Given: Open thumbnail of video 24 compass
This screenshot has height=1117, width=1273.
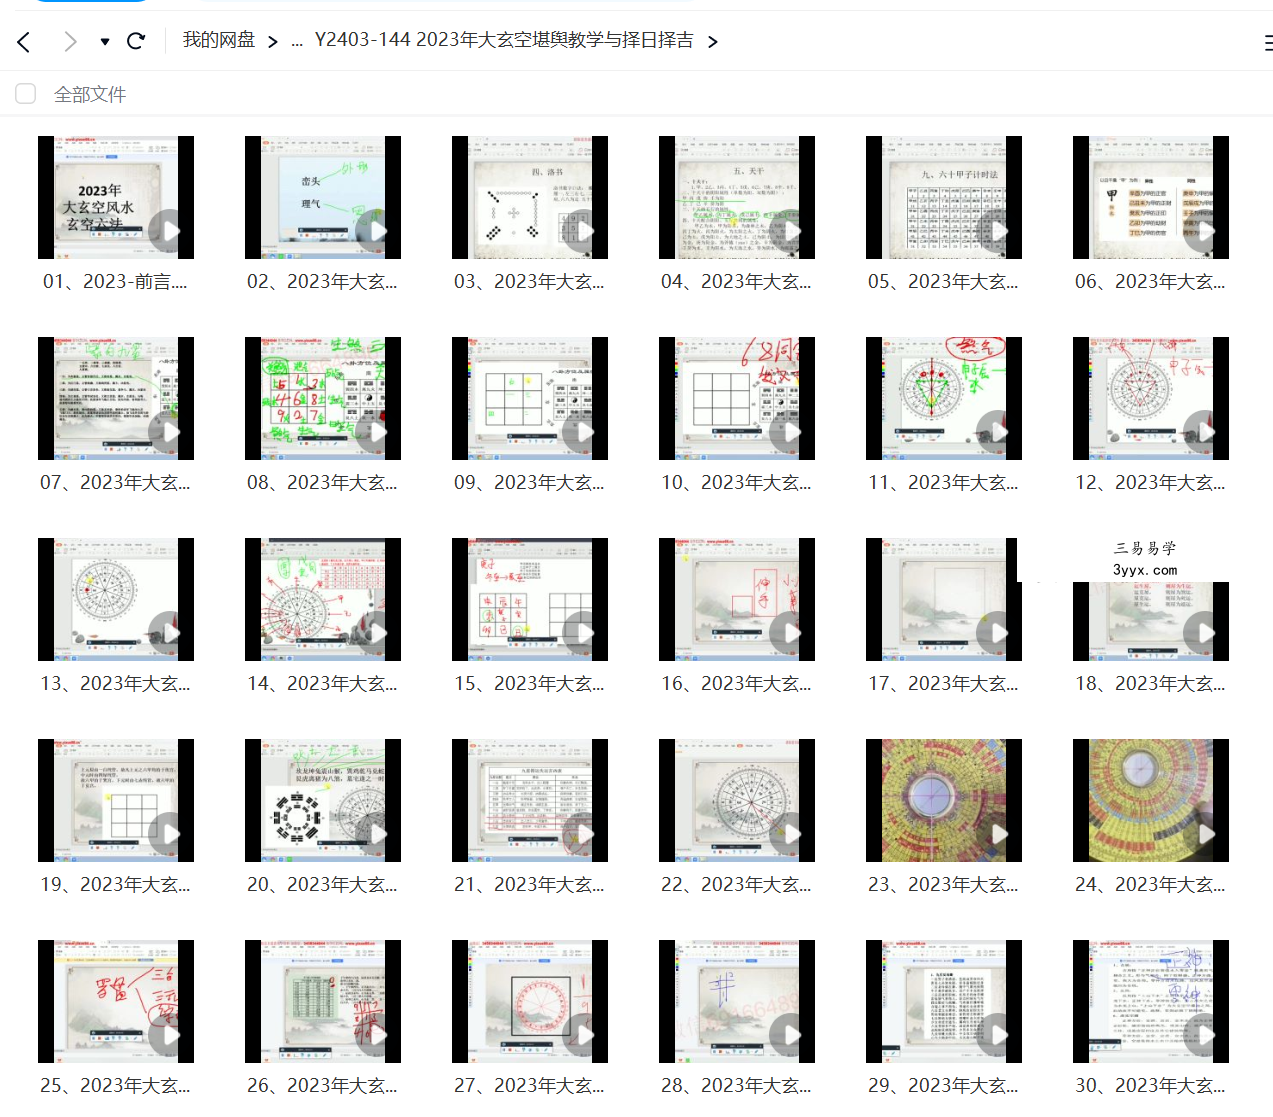Looking at the screenshot, I should (x=1151, y=800).
